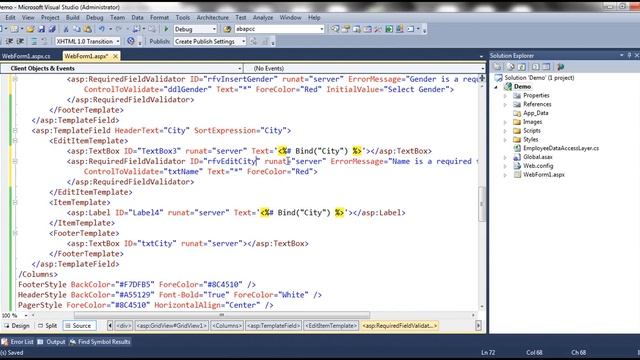The width and height of the screenshot is (640, 360).
Task: Switch to the WebForm1.aspx.cs tab
Action: click(x=27, y=56)
